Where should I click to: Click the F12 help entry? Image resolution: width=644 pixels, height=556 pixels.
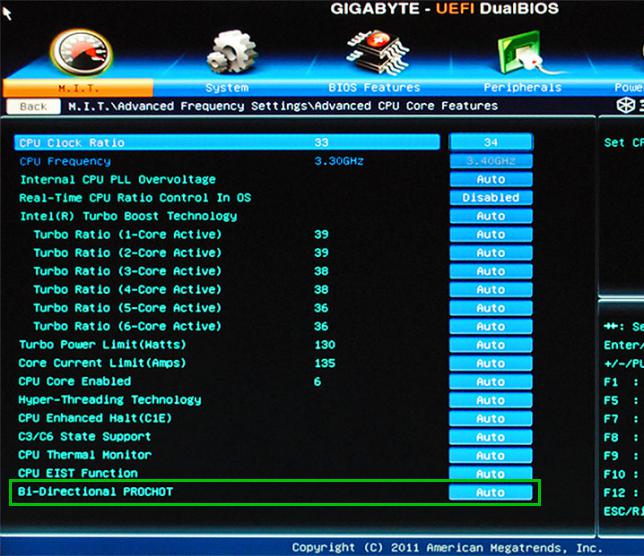click(x=622, y=493)
